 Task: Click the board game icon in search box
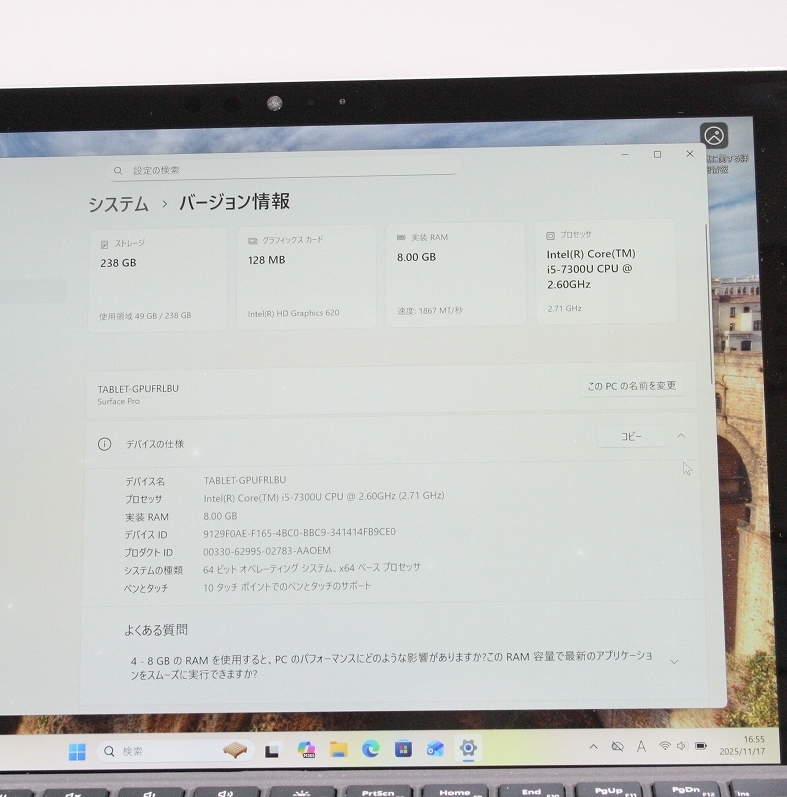click(235, 750)
